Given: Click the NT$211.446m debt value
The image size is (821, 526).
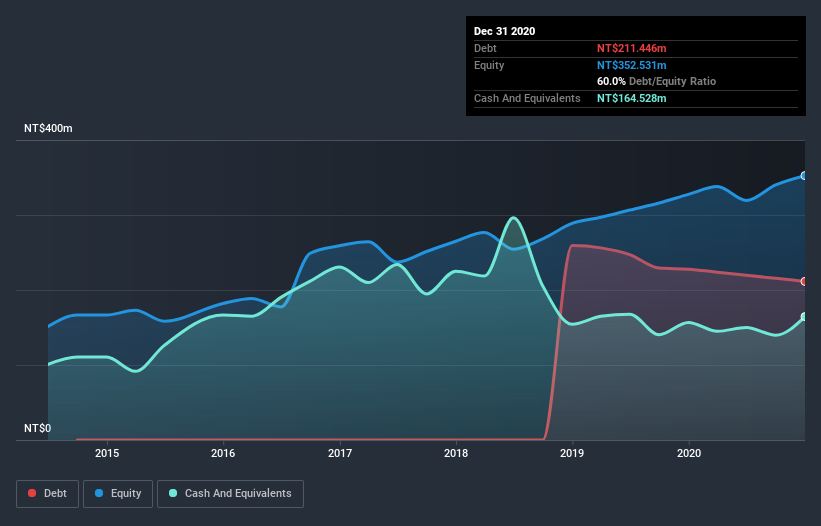Looking at the screenshot, I should [631, 48].
